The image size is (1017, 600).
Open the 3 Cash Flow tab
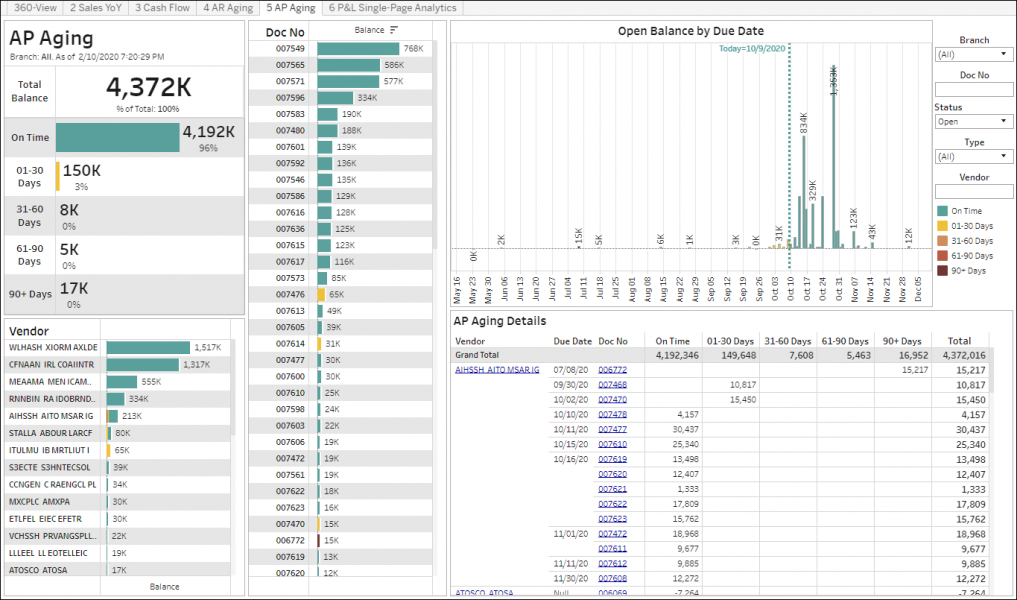click(x=162, y=7)
